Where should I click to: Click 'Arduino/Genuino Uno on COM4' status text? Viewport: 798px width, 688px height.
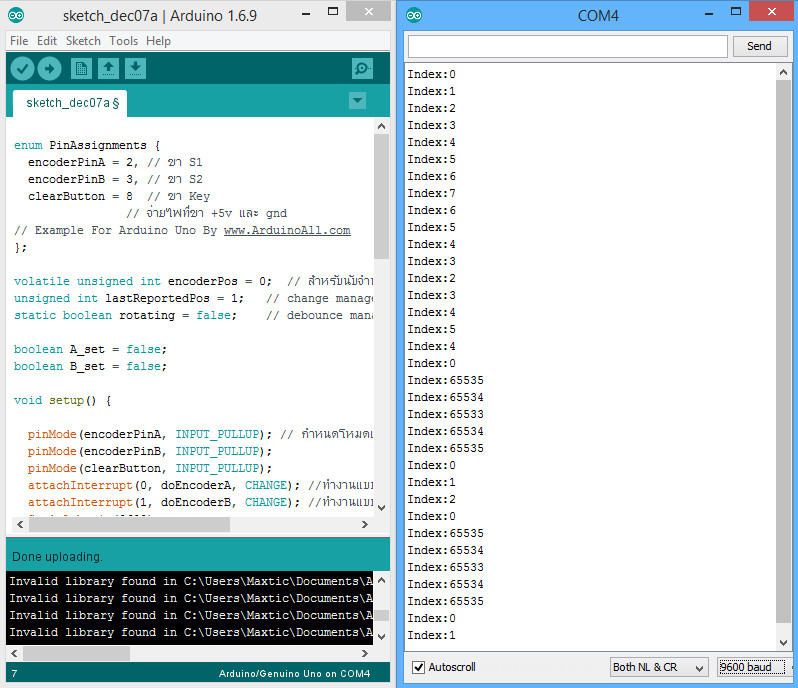[295, 674]
